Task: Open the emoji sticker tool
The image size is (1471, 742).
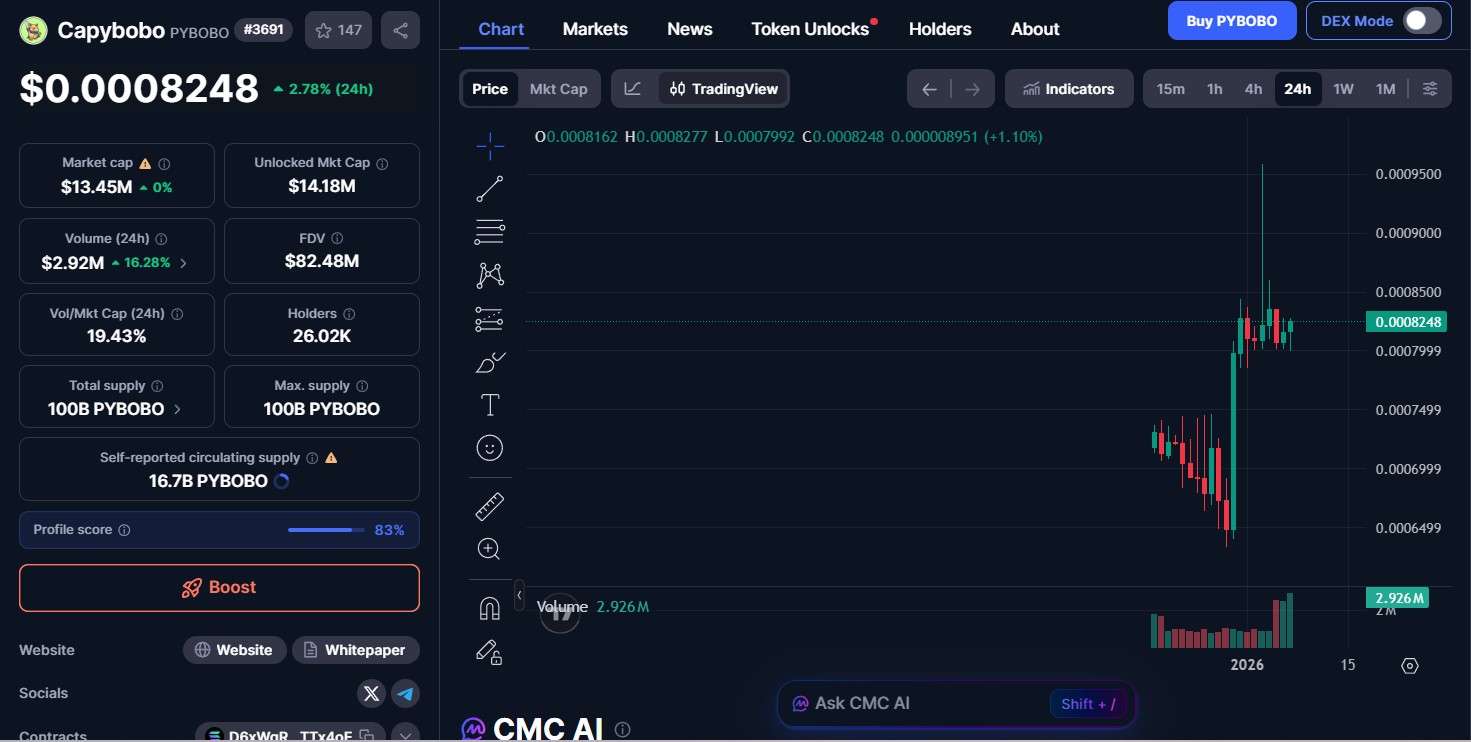Action: click(490, 448)
